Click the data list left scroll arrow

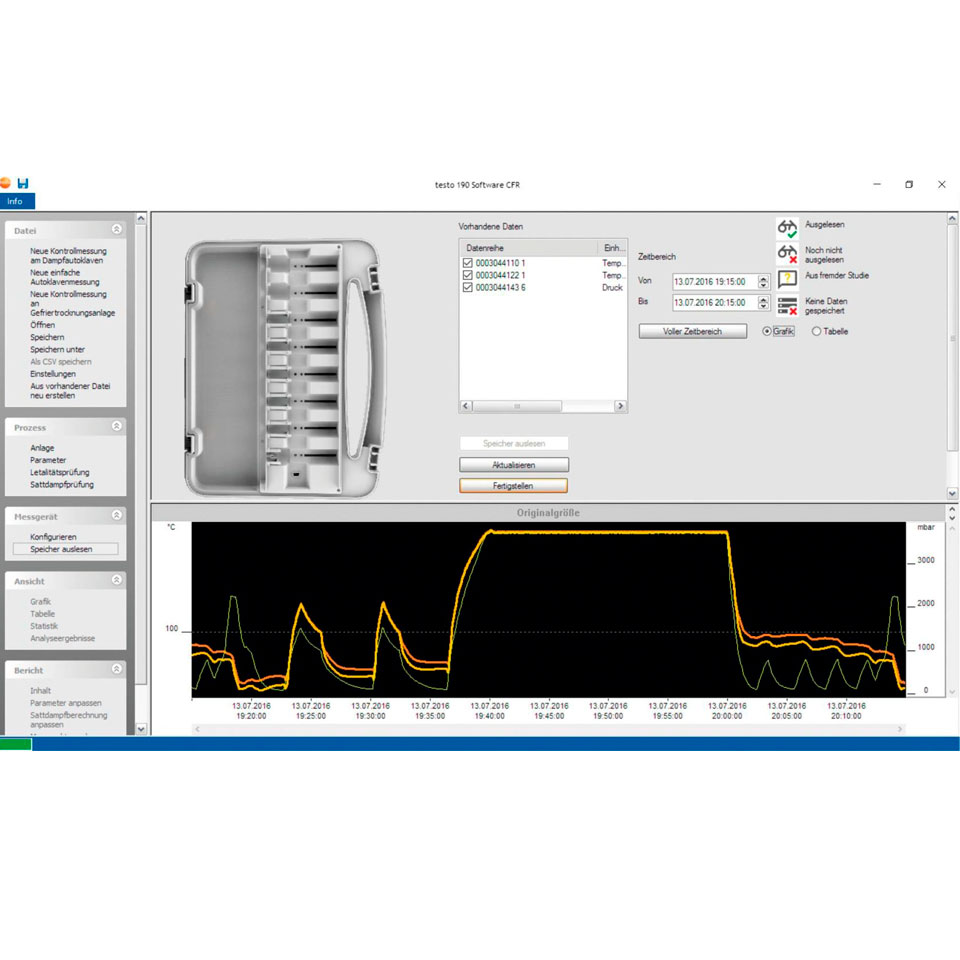pyautogui.click(x=466, y=406)
